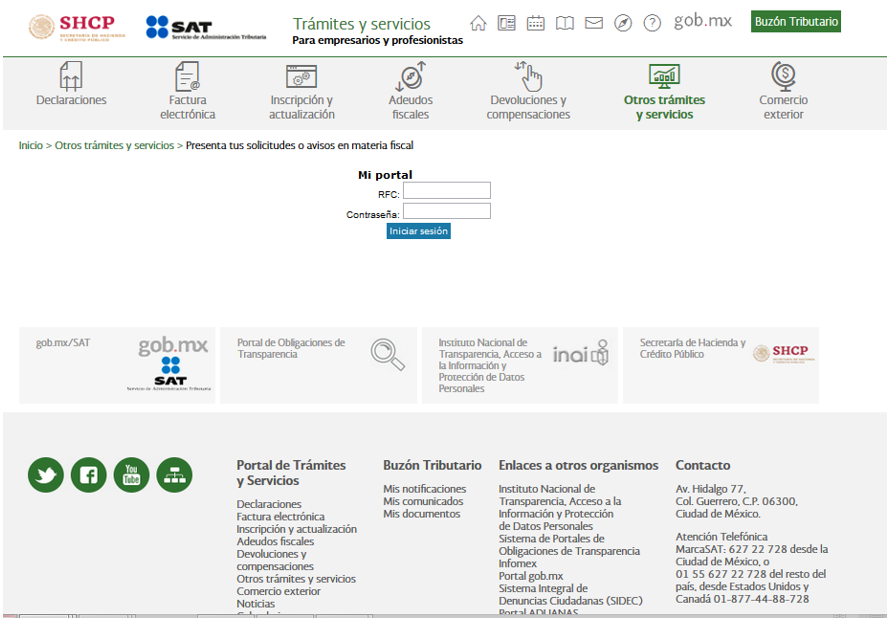
Task: Click the inai logo in card
Action: pos(581,353)
